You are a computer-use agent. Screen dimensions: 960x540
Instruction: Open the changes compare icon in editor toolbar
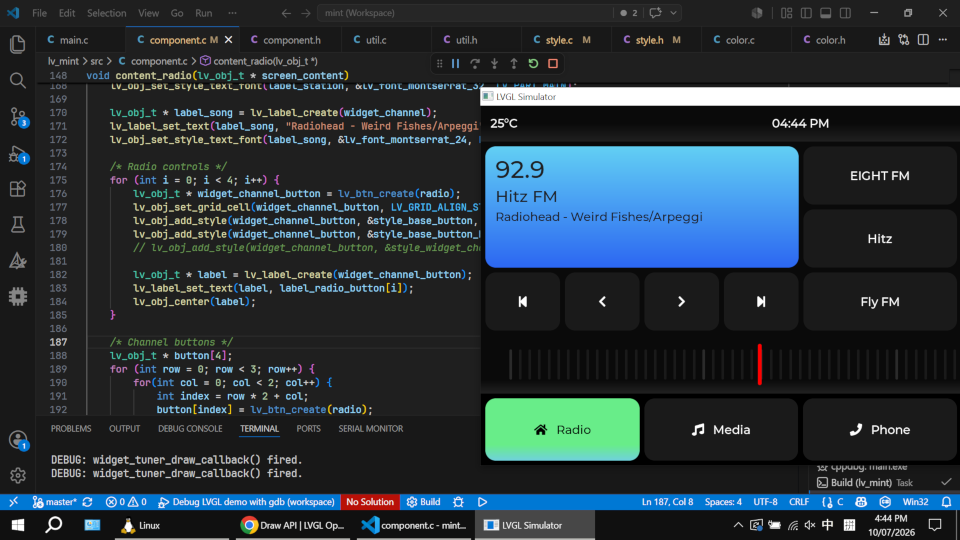[904, 40]
